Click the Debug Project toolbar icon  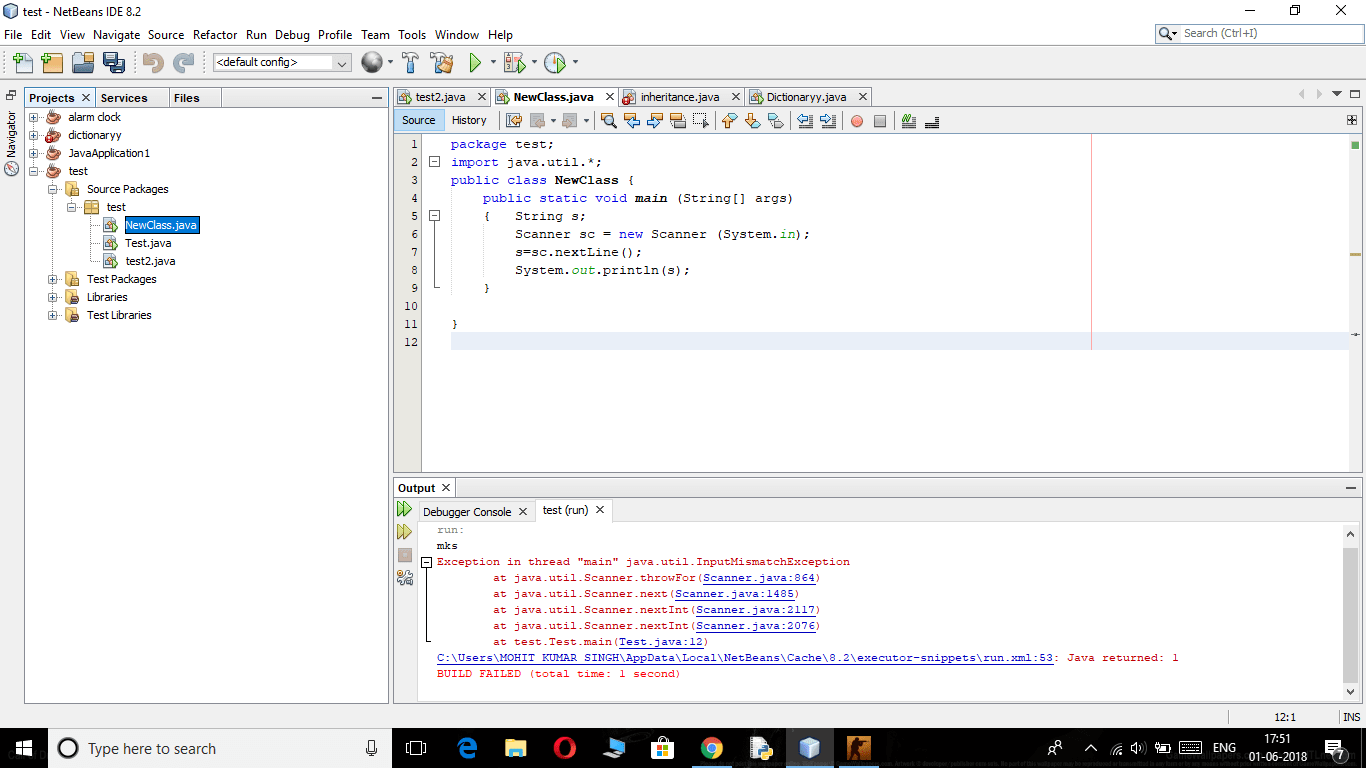click(515, 62)
